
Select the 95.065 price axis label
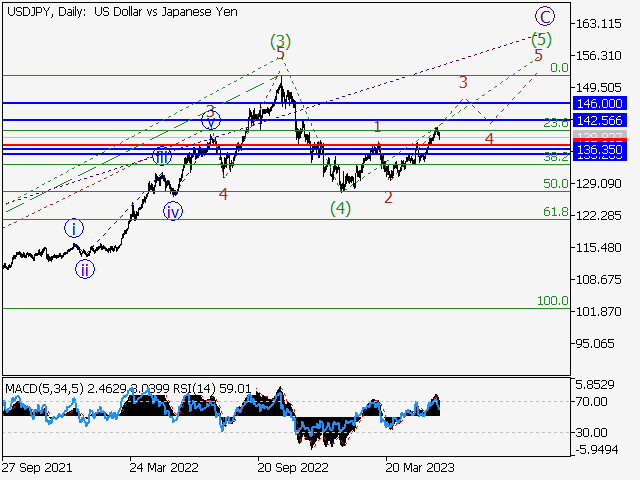[595, 344]
